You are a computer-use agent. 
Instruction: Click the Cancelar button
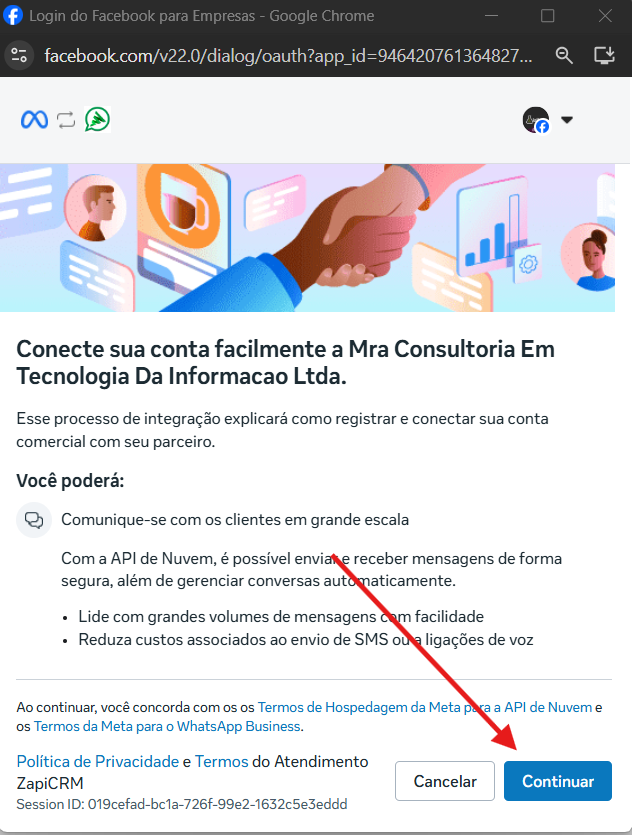point(445,781)
